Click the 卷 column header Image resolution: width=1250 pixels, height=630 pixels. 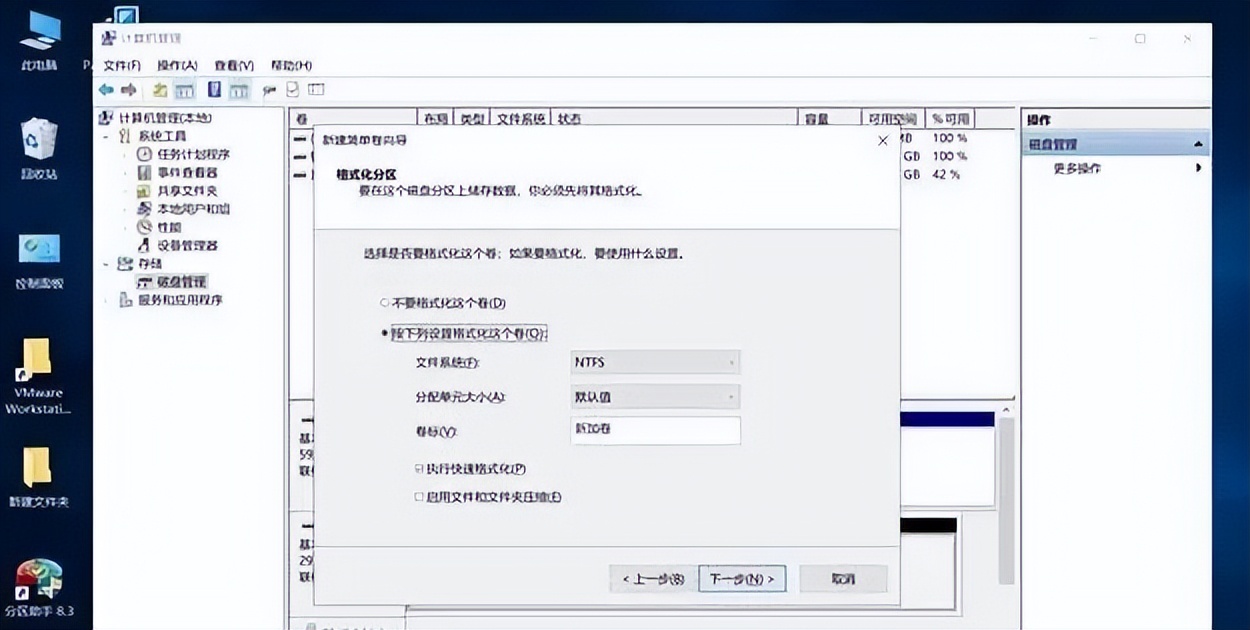tap(352, 118)
